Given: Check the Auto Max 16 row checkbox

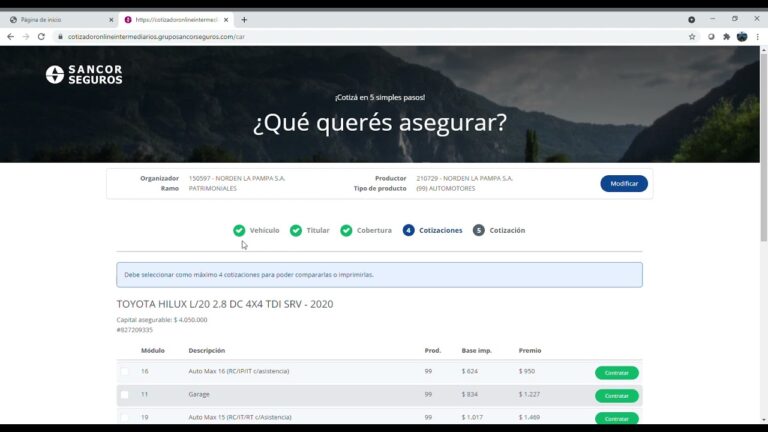Looking at the screenshot, I should (x=124, y=372).
